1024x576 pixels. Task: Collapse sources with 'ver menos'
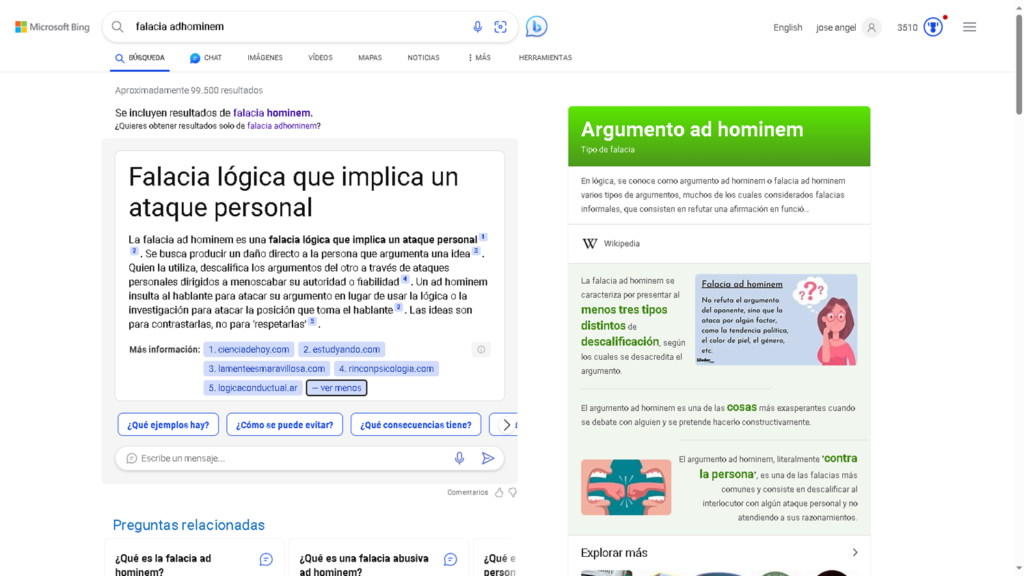336,388
